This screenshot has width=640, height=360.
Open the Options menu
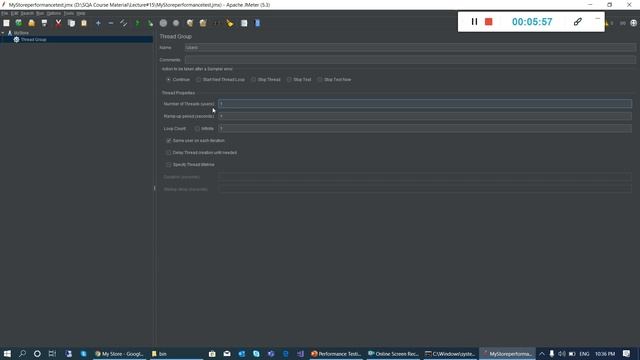pos(53,13)
